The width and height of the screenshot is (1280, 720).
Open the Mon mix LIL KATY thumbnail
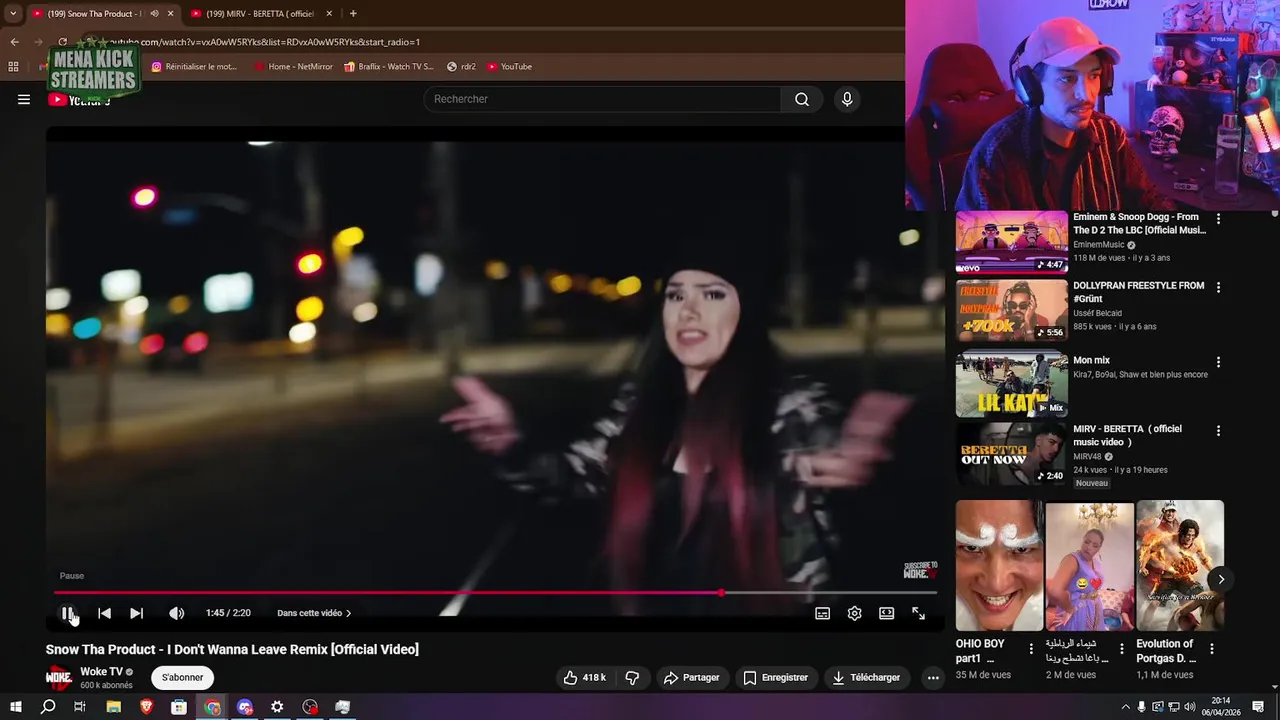[x=1011, y=385]
